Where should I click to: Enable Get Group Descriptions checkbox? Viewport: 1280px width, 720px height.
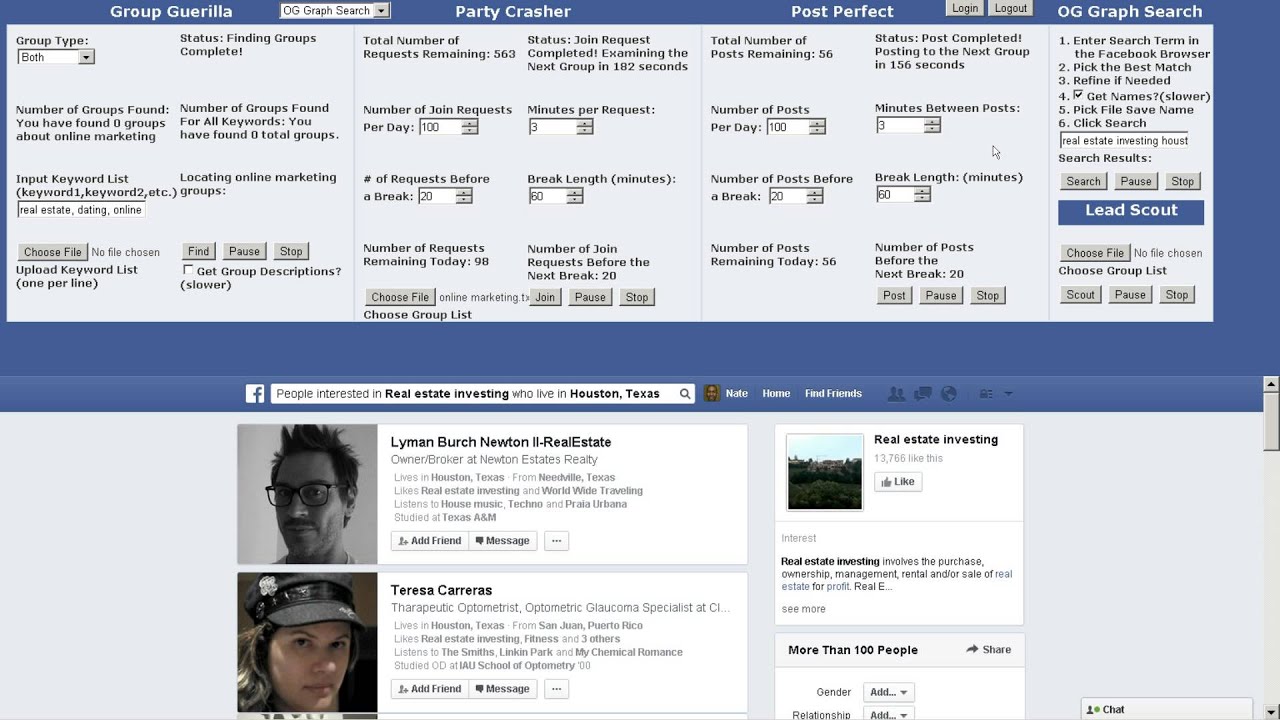(188, 271)
